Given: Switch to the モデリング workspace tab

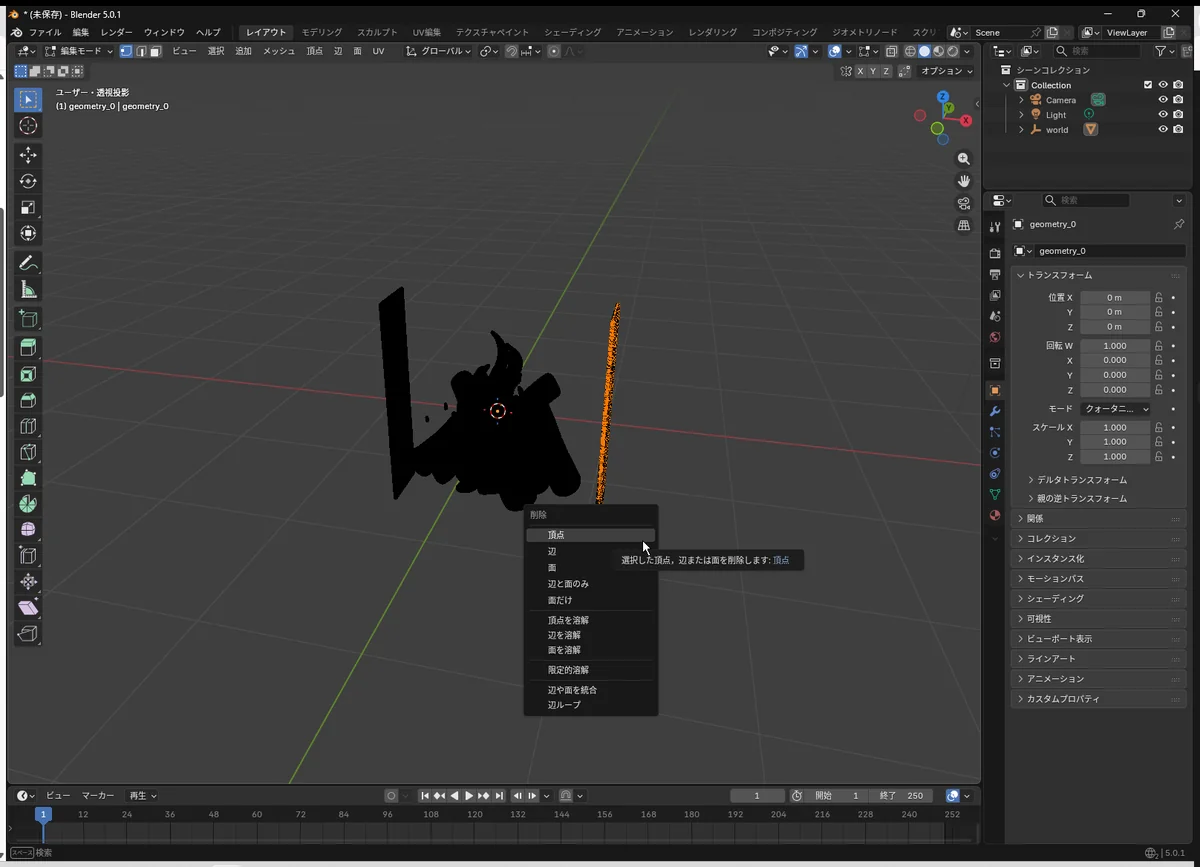Looking at the screenshot, I should (x=321, y=32).
